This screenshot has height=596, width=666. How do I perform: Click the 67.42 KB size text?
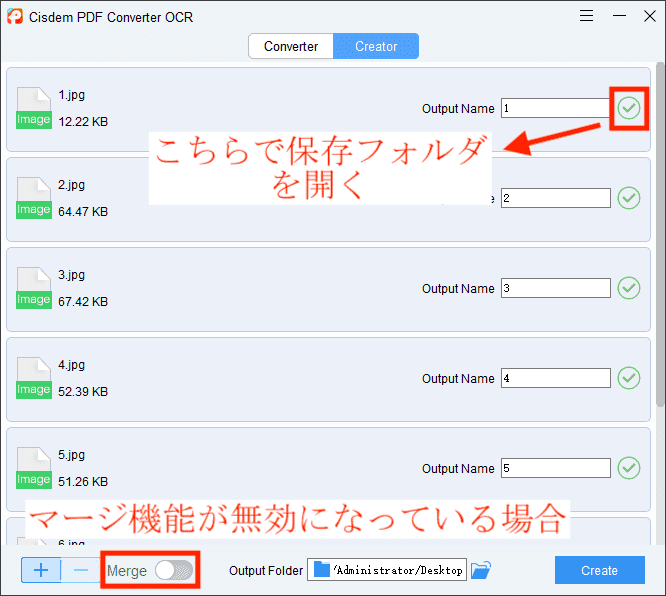pos(83,302)
